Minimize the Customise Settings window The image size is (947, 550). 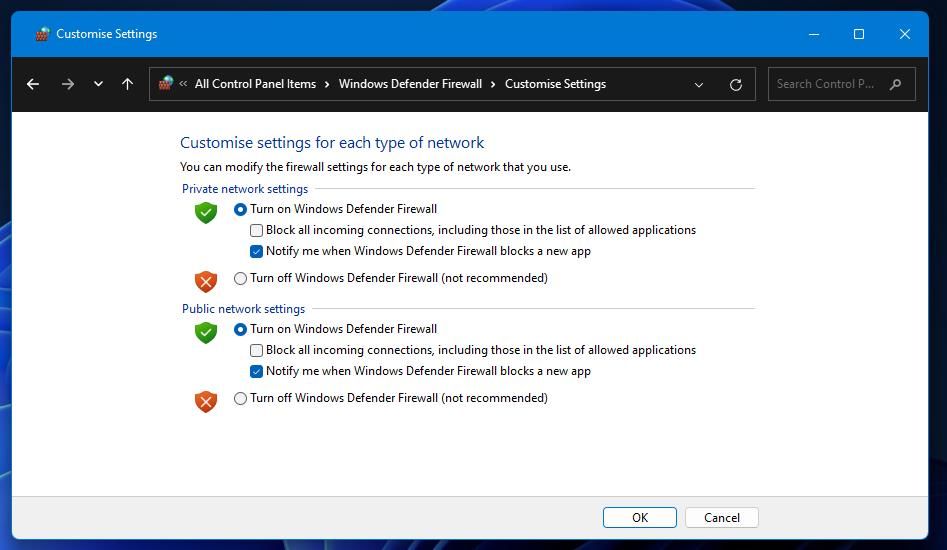point(814,34)
